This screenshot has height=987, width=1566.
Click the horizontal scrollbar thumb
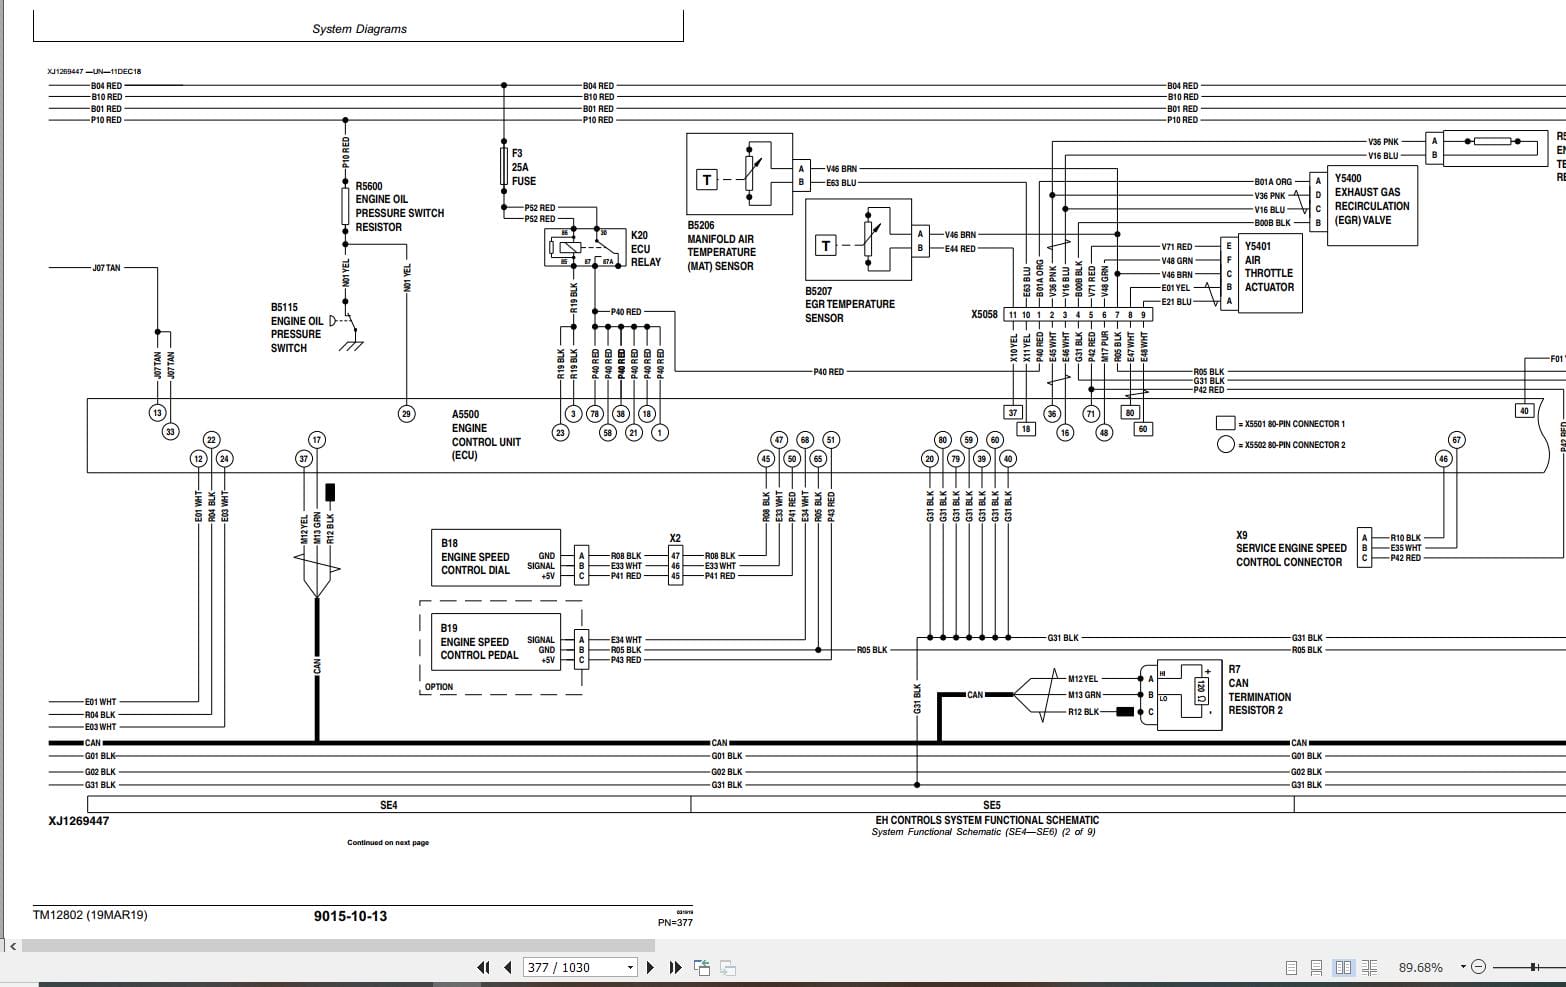[x=340, y=946]
